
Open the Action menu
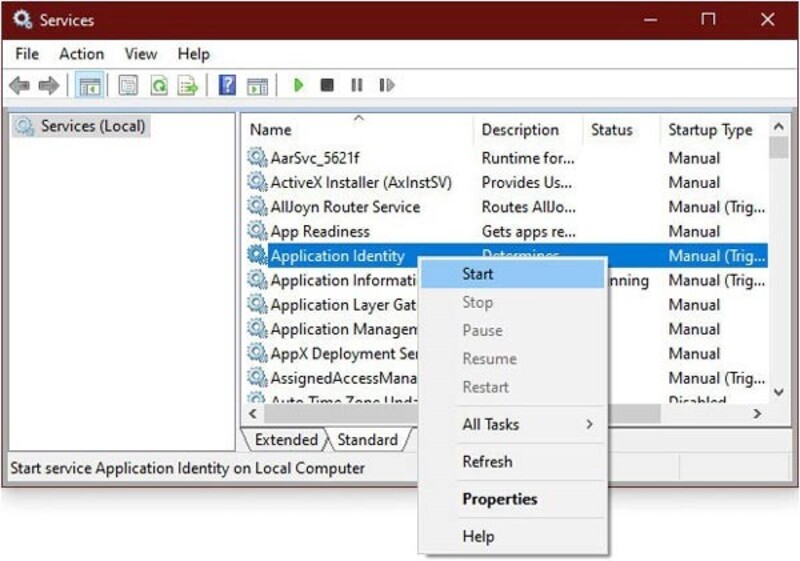(82, 54)
